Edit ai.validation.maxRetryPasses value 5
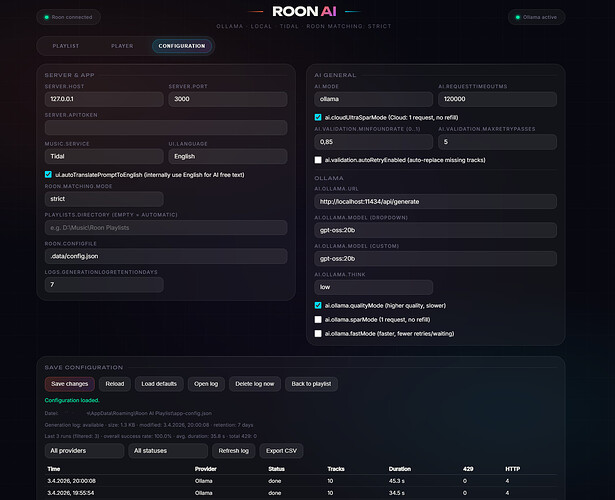Screen dimensions: 615x500 [497, 142]
